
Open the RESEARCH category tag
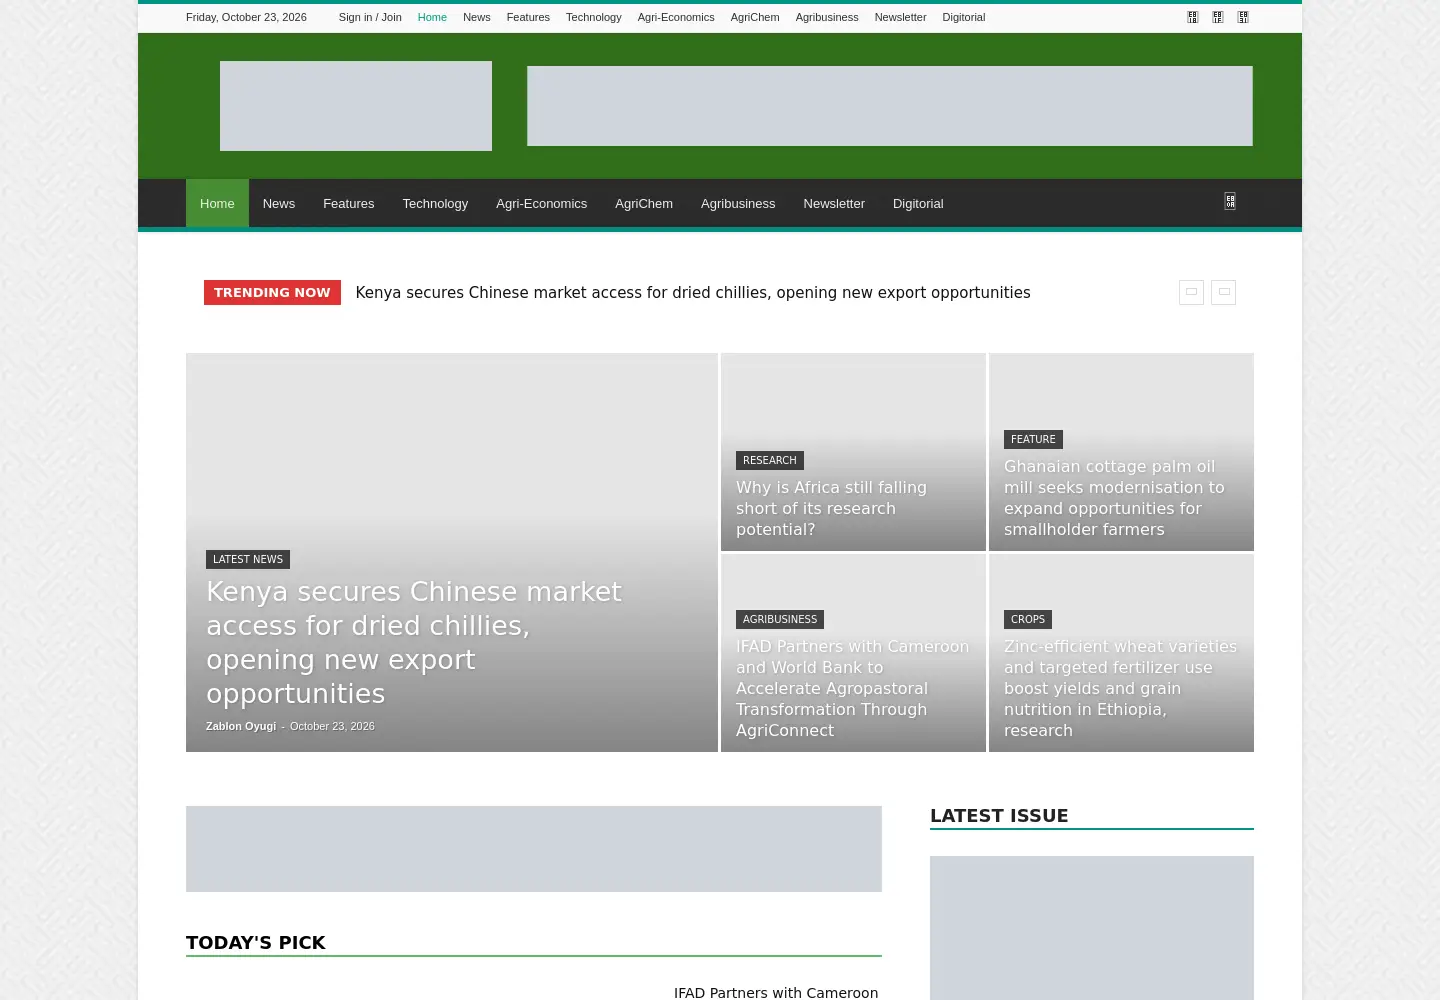770,460
